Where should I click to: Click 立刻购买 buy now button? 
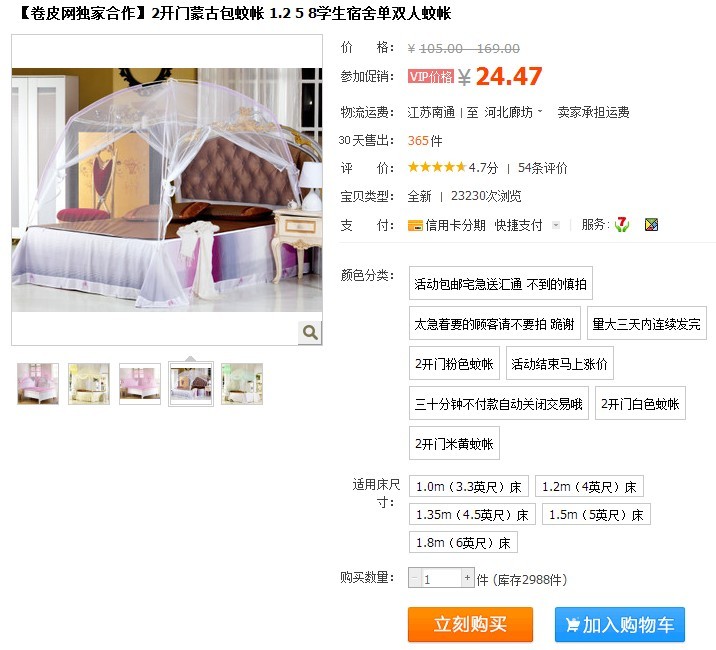click(470, 624)
